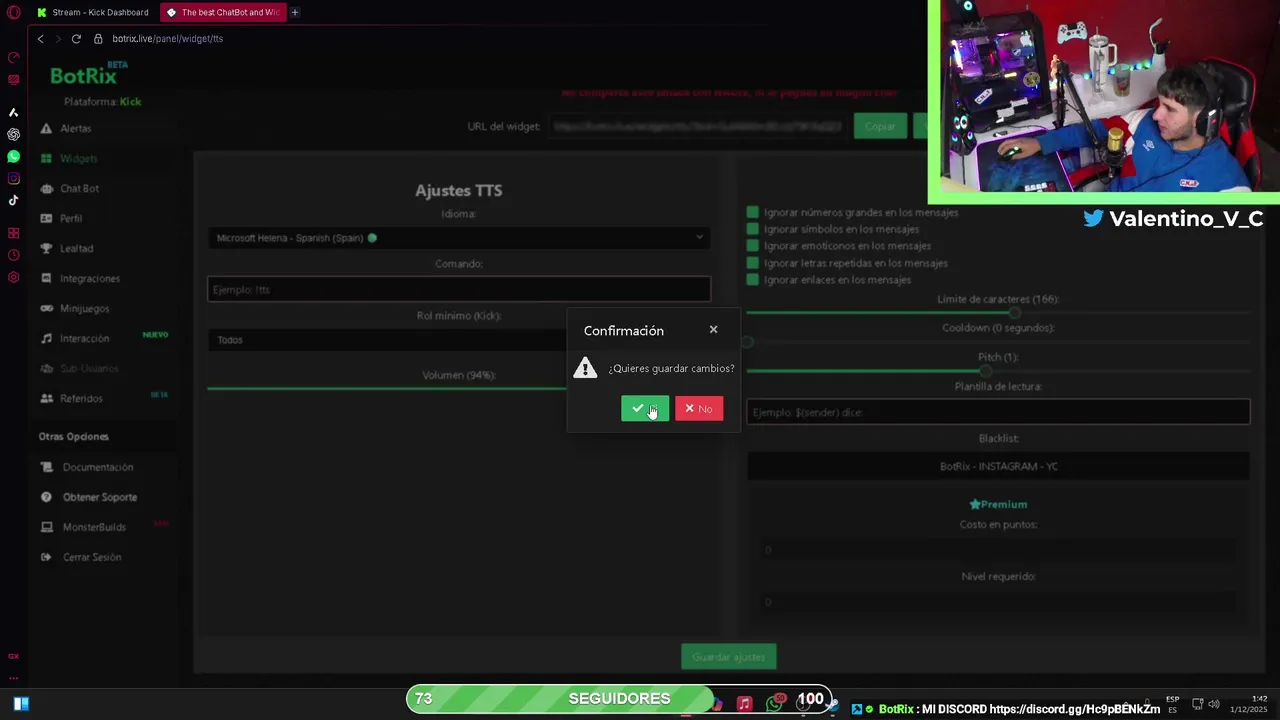
Task: Click the Comando input field
Action: 459,289
